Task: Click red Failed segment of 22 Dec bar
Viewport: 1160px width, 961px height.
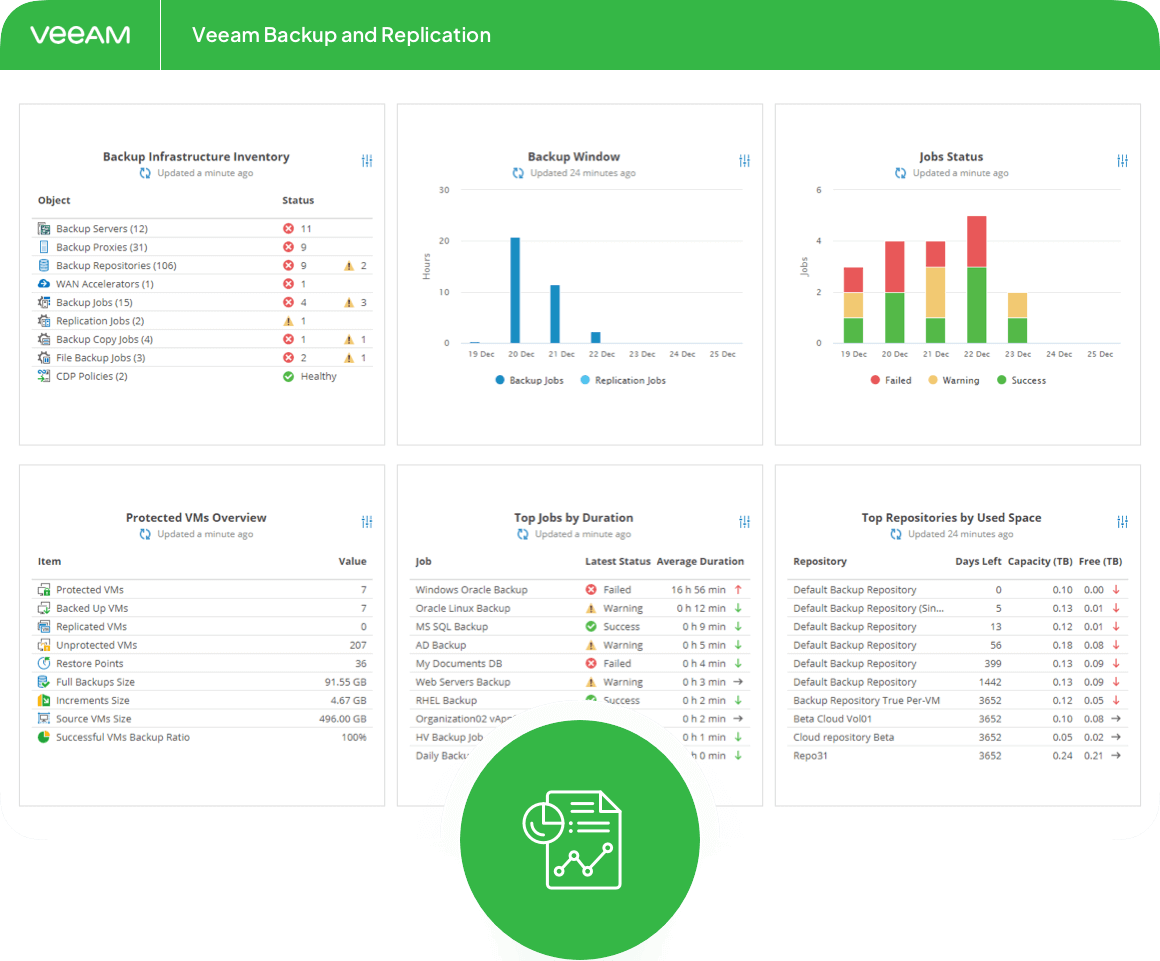Action: (977, 241)
